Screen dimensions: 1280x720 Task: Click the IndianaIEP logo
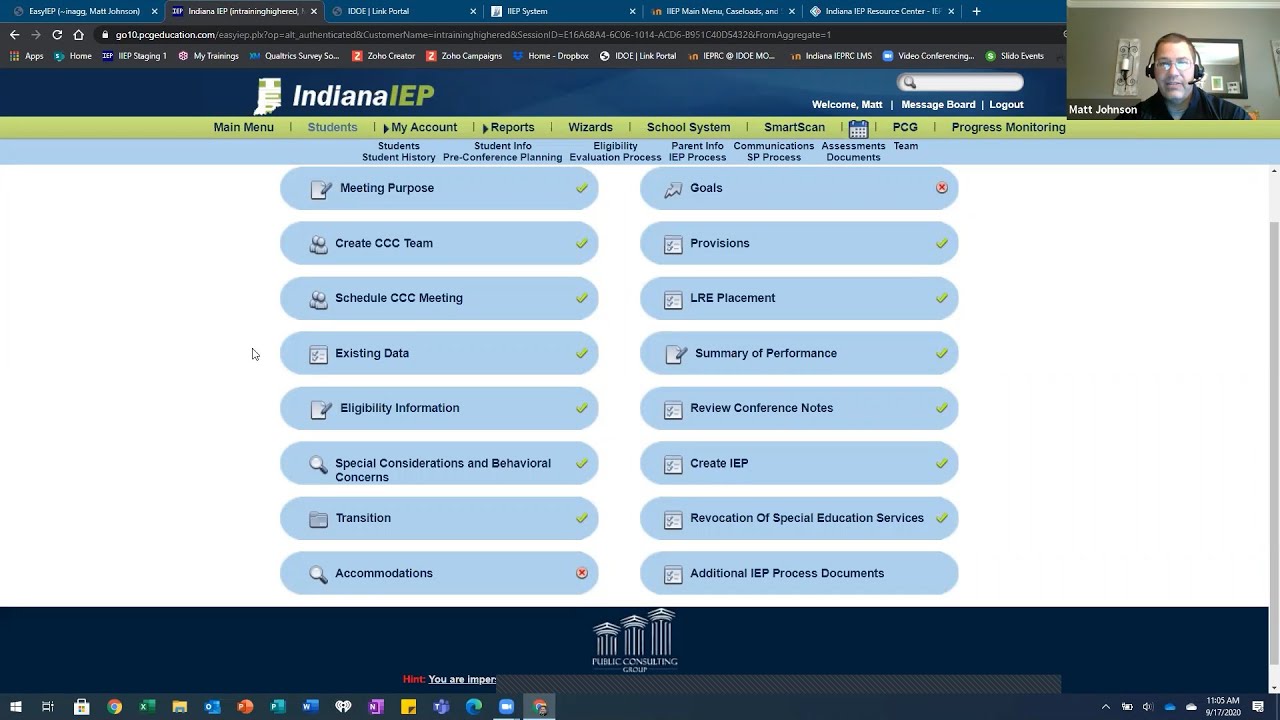[x=345, y=95]
